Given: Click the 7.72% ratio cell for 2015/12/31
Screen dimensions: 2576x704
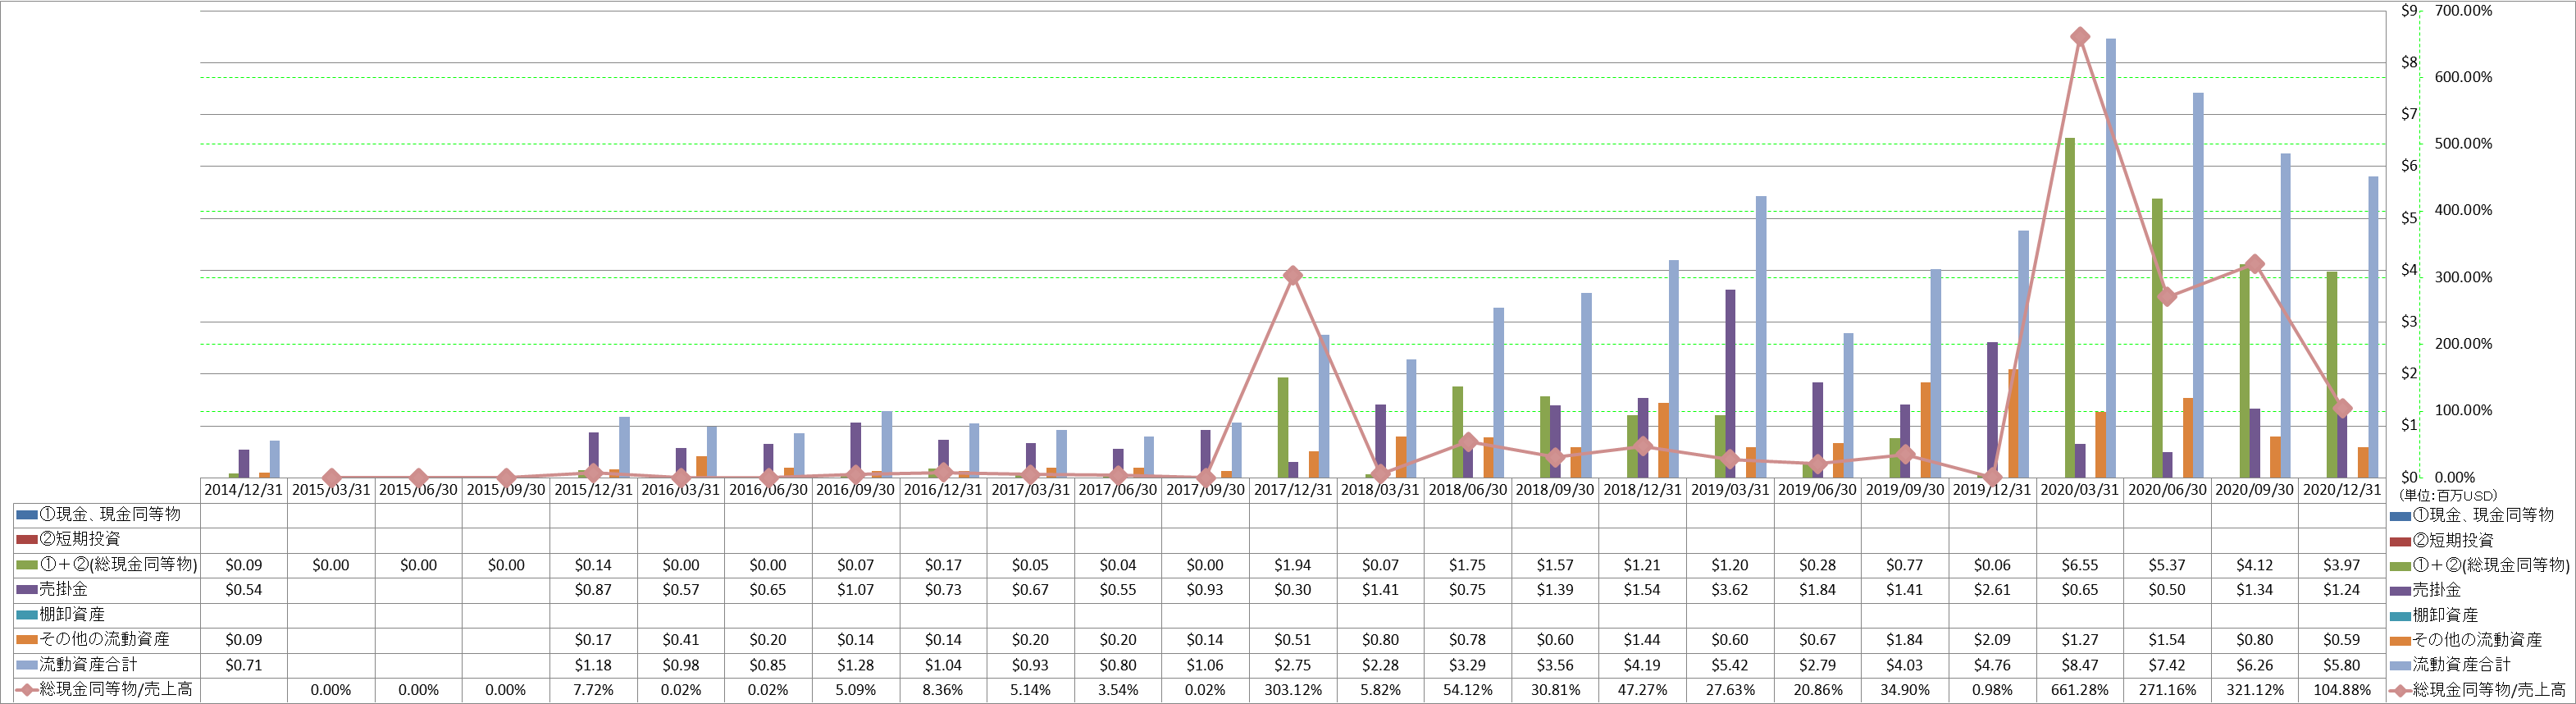Looking at the screenshot, I should [593, 690].
